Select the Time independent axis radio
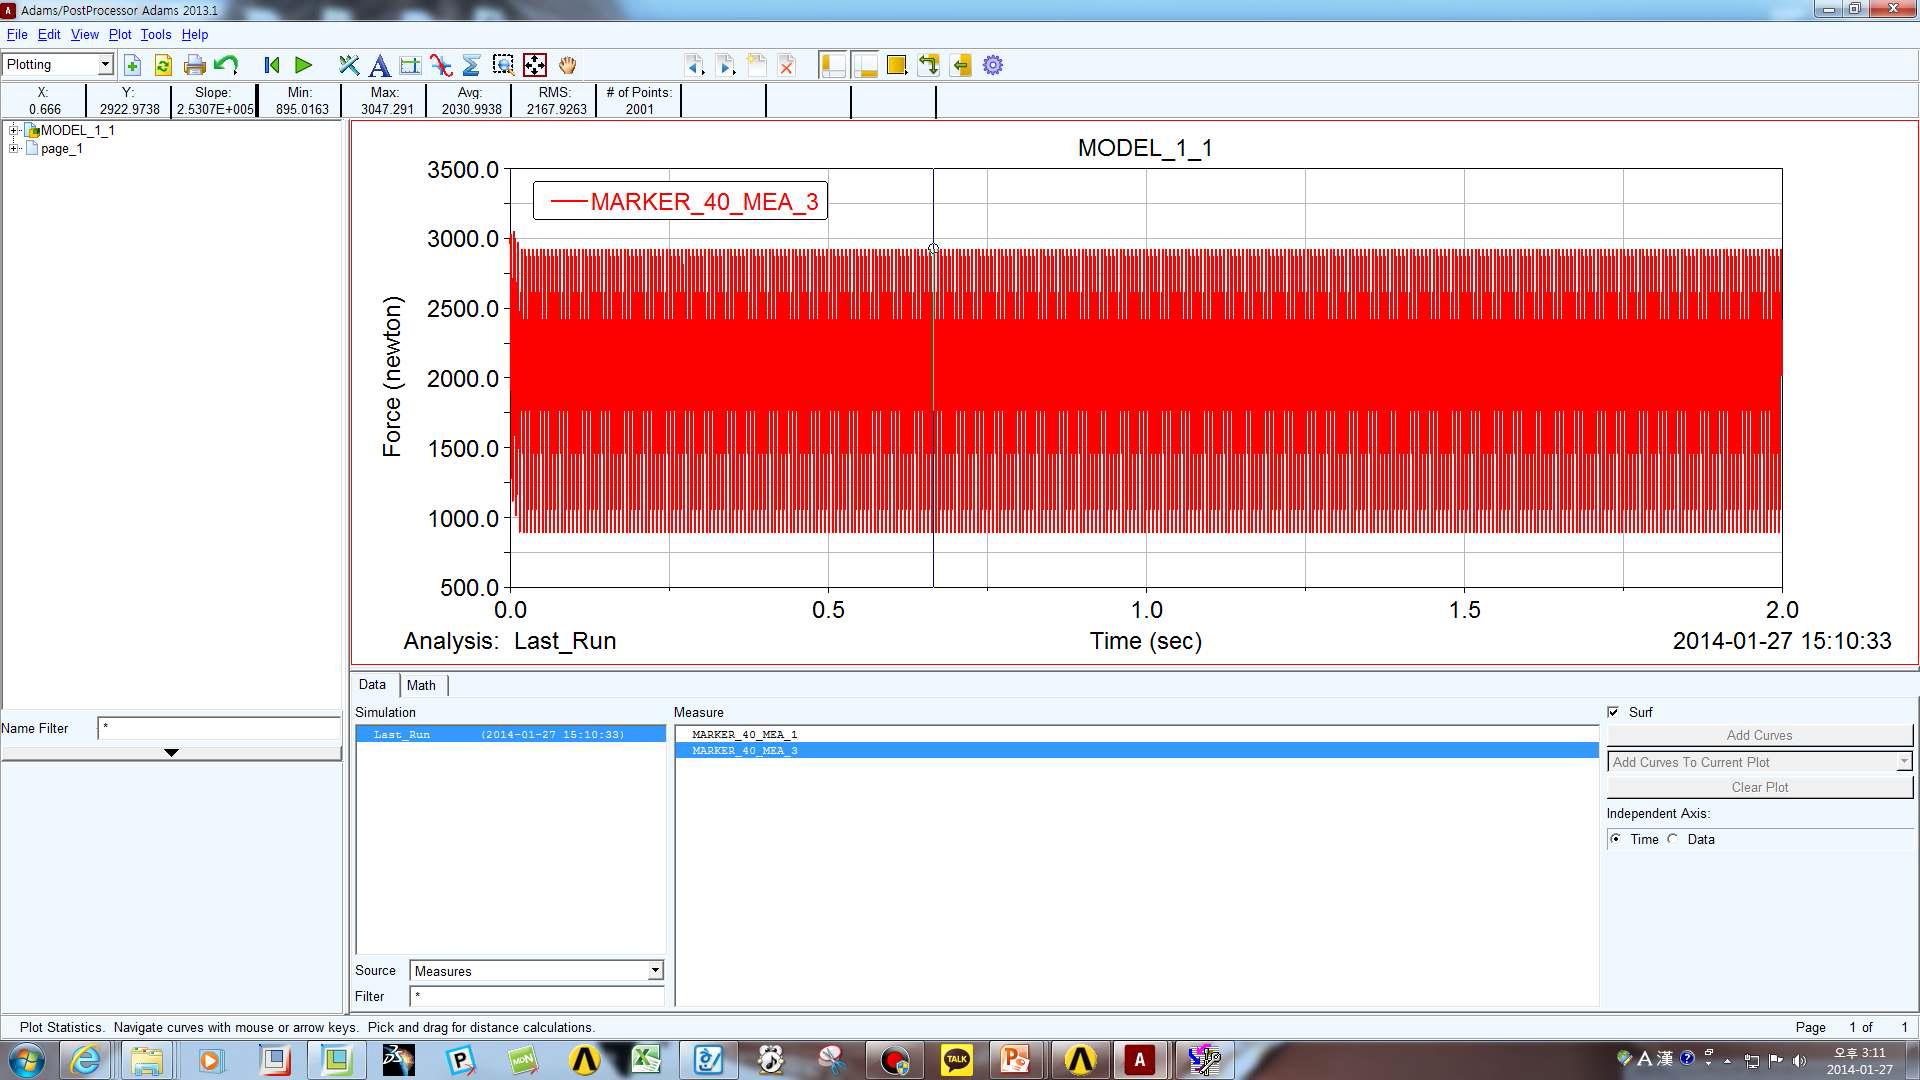Viewport: 1920px width, 1080px height. [x=1616, y=839]
